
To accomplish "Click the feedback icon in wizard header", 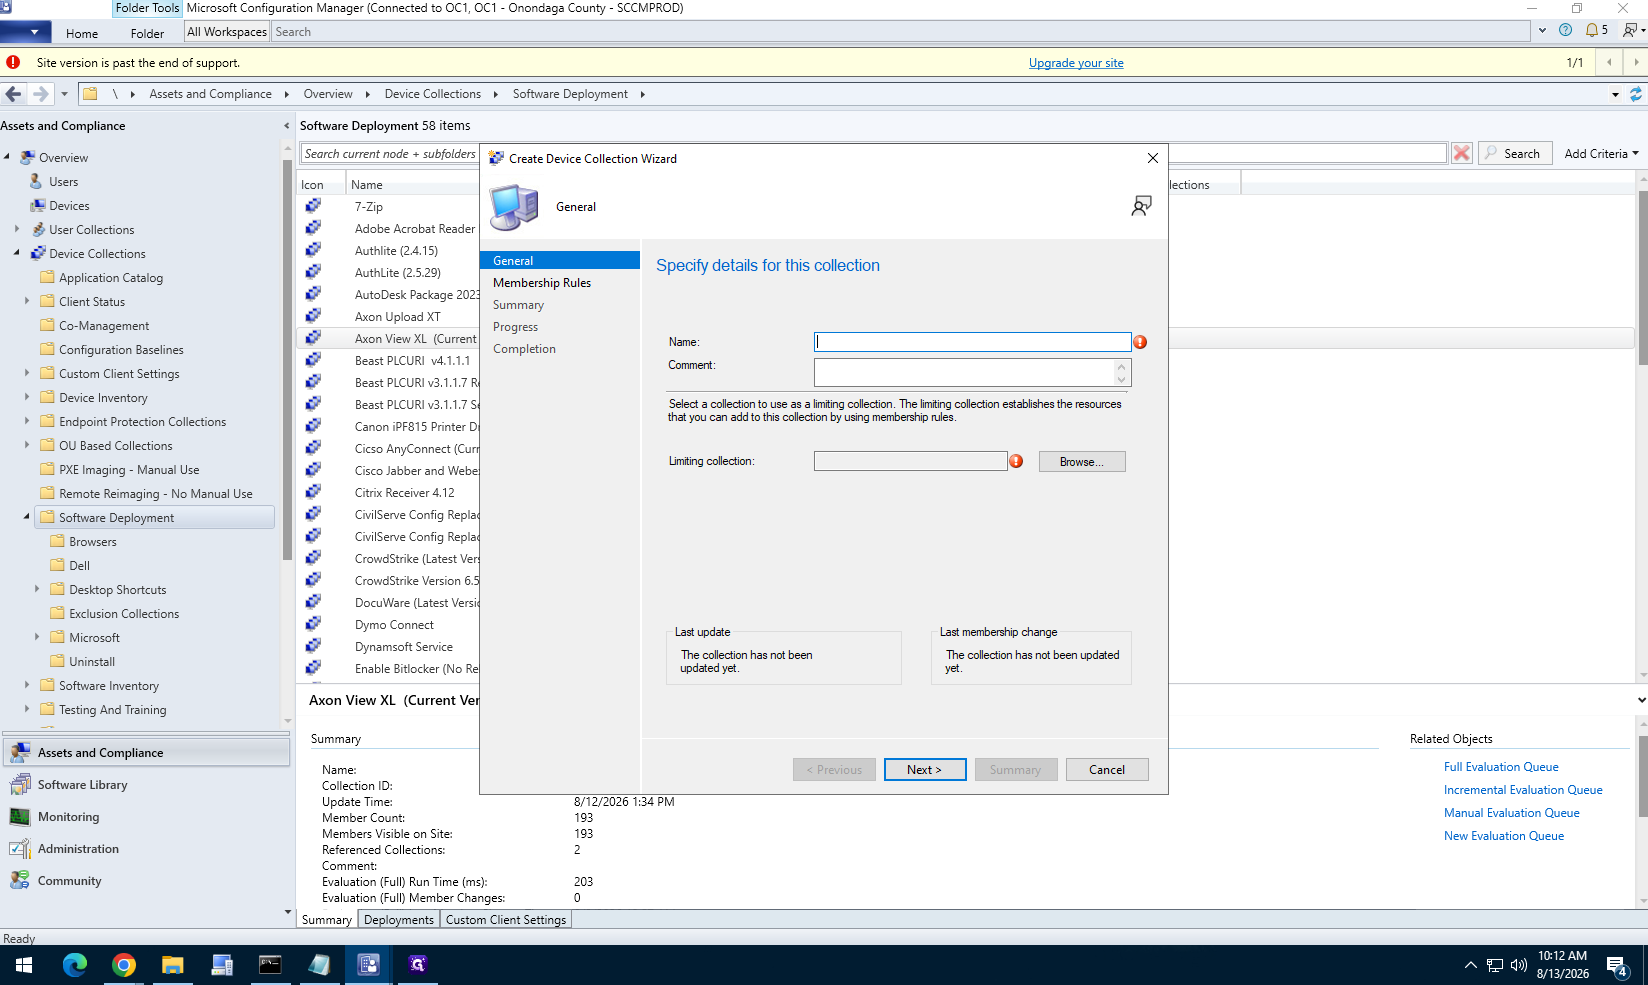I will pyautogui.click(x=1141, y=206).
